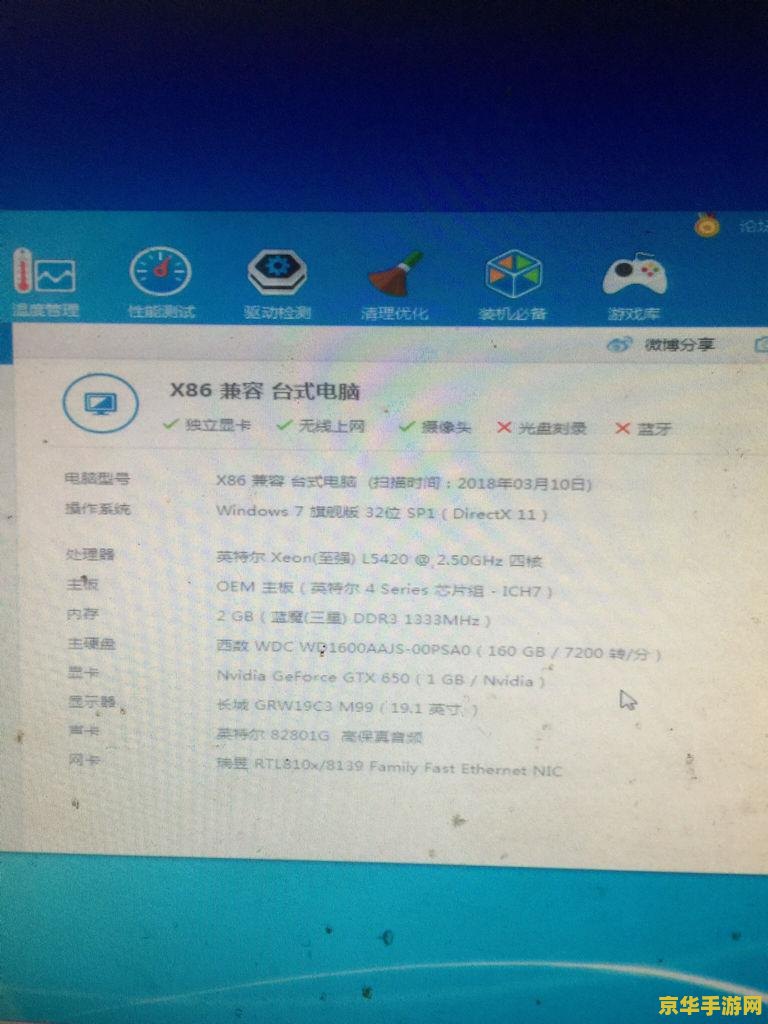Select the '英特尔 82801G 高保真音频' value
Viewport: 768px width, 1024px height.
319,737
